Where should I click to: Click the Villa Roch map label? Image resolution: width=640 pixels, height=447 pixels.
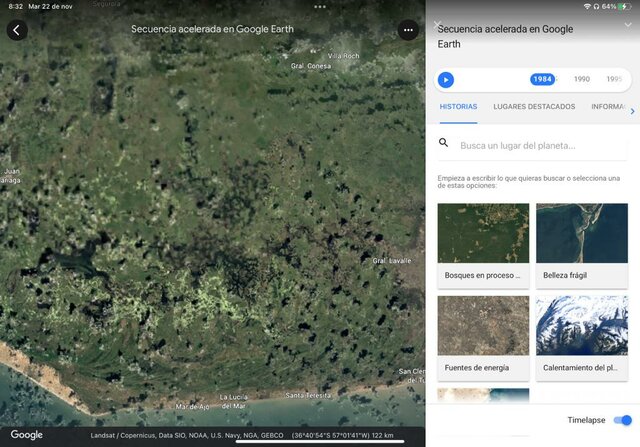(343, 56)
